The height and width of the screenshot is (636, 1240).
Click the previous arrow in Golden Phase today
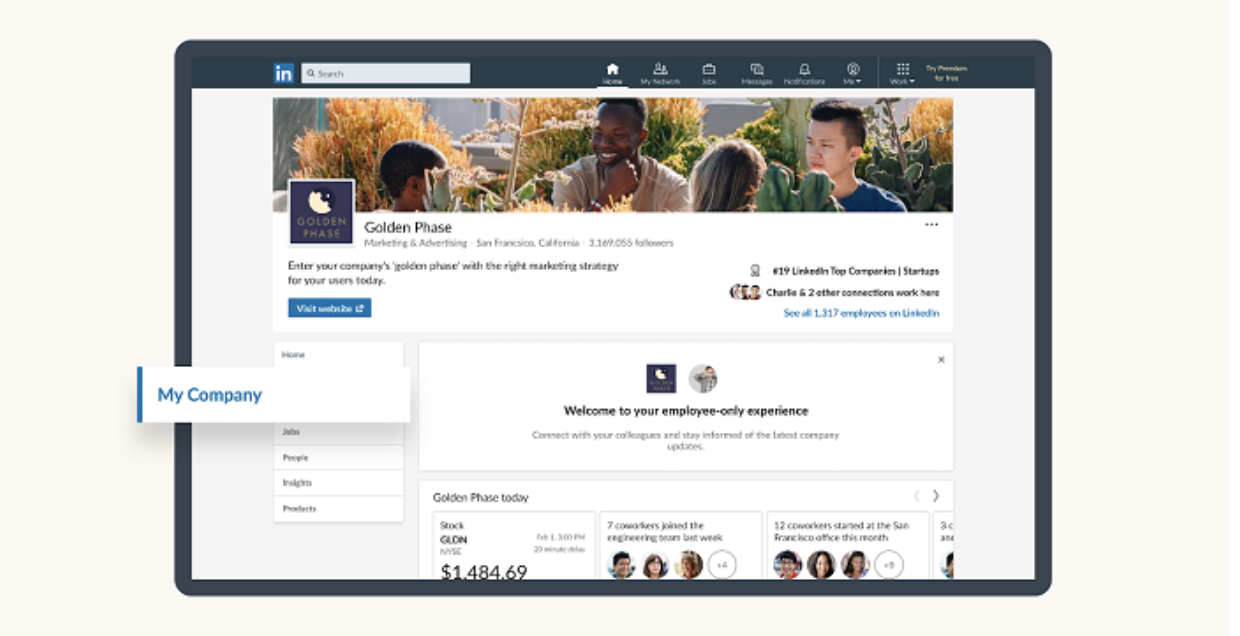[916, 496]
